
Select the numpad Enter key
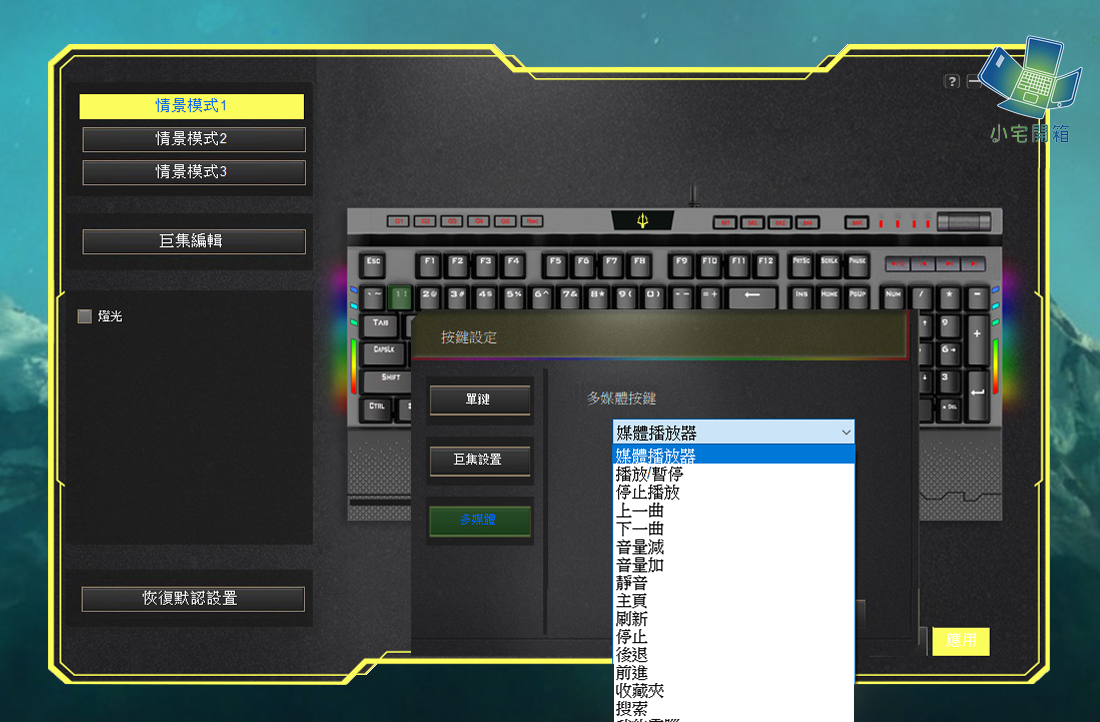click(977, 395)
